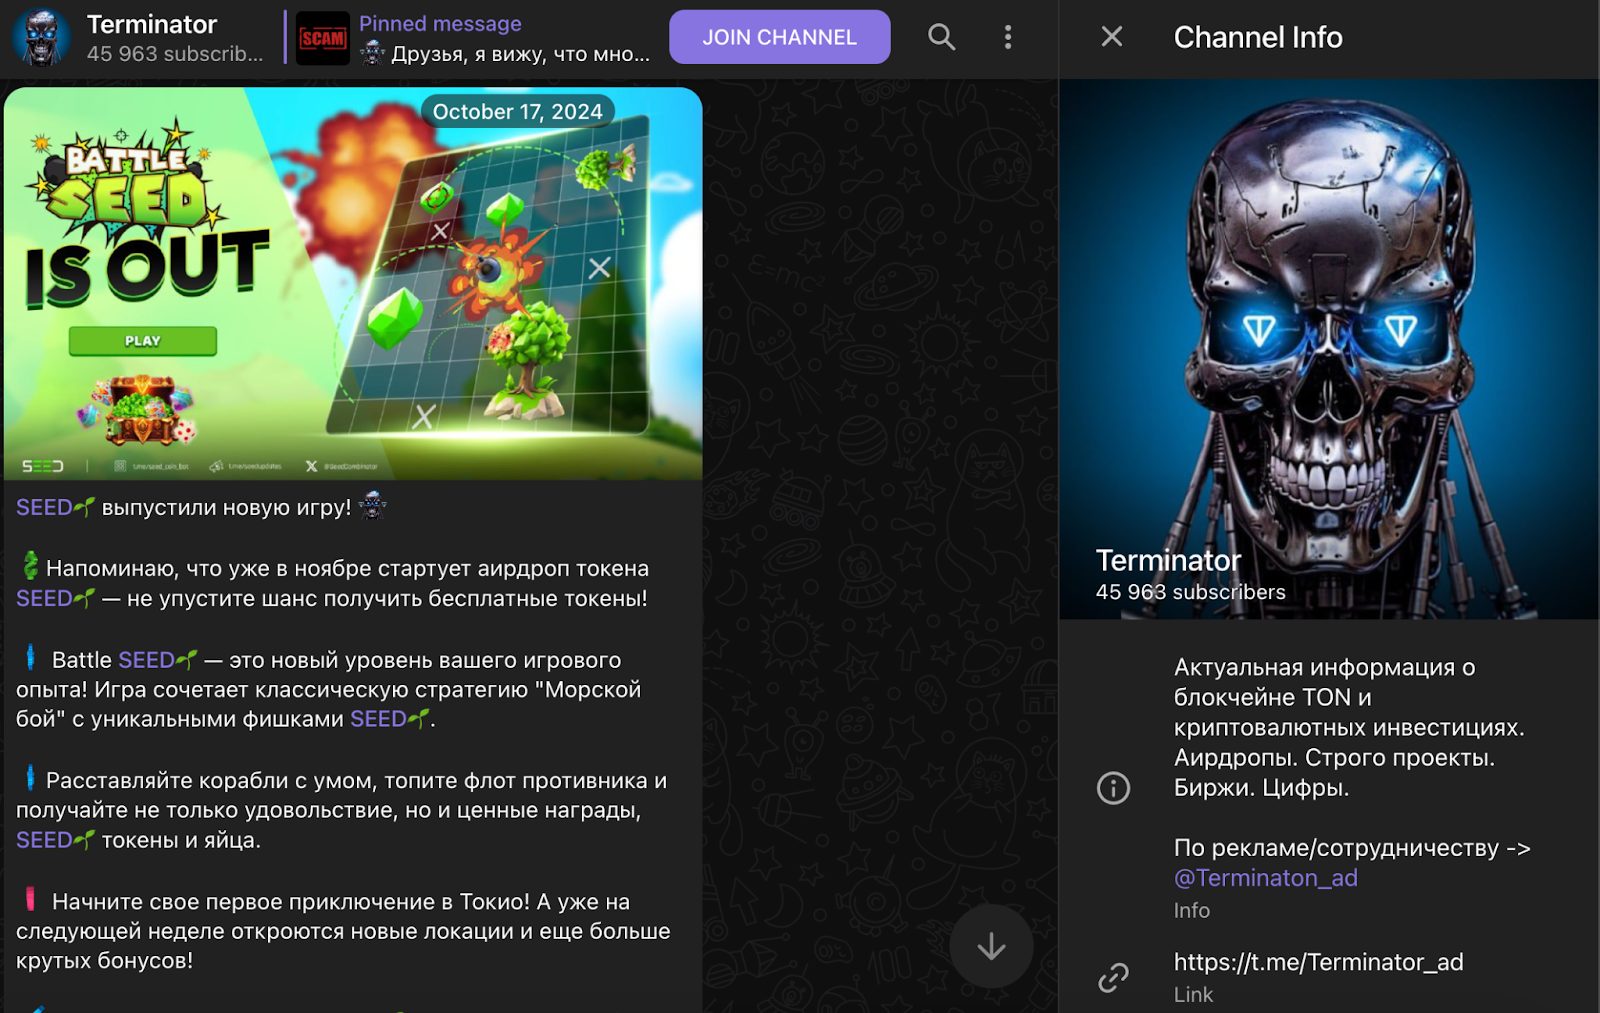1600x1013 pixels.
Task: Copy the https://t.me/Terminator_ad link
Action: point(1318,962)
